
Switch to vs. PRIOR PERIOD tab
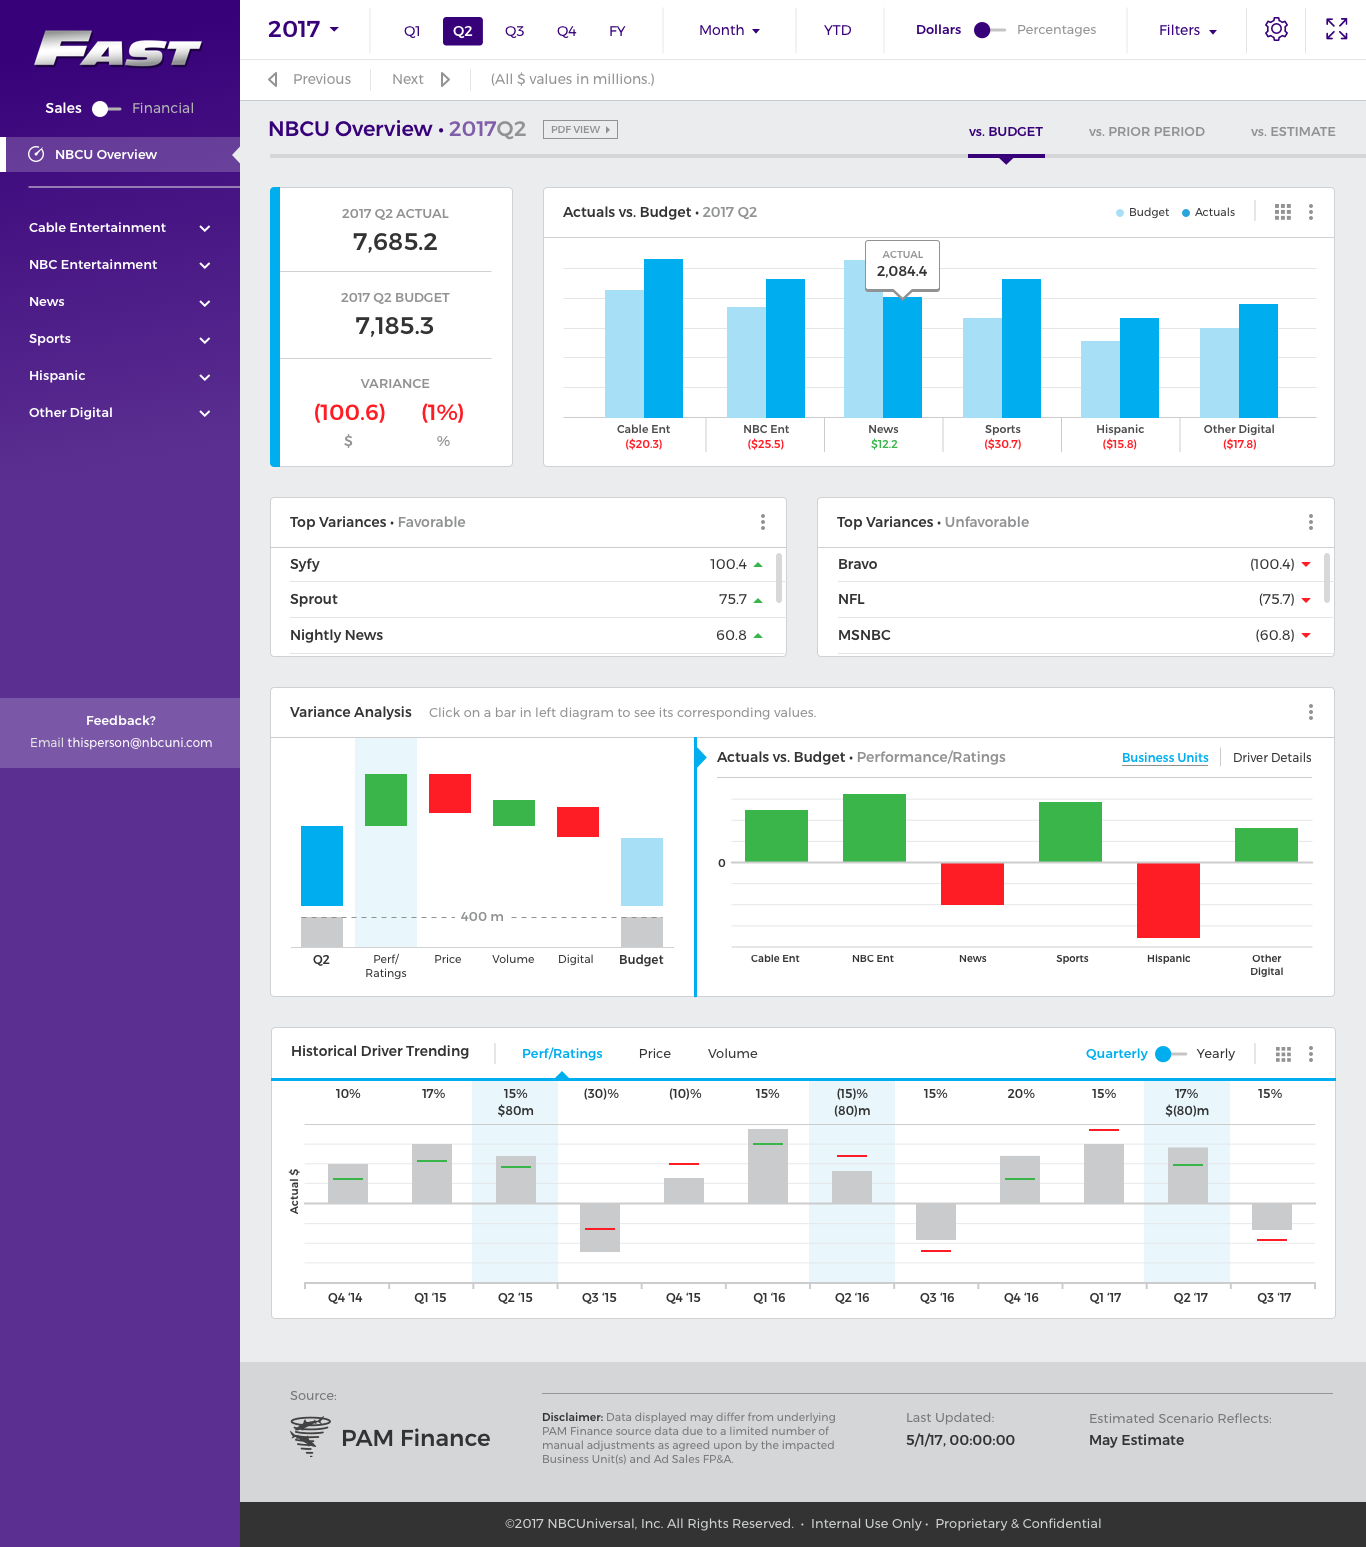pyautogui.click(x=1147, y=131)
